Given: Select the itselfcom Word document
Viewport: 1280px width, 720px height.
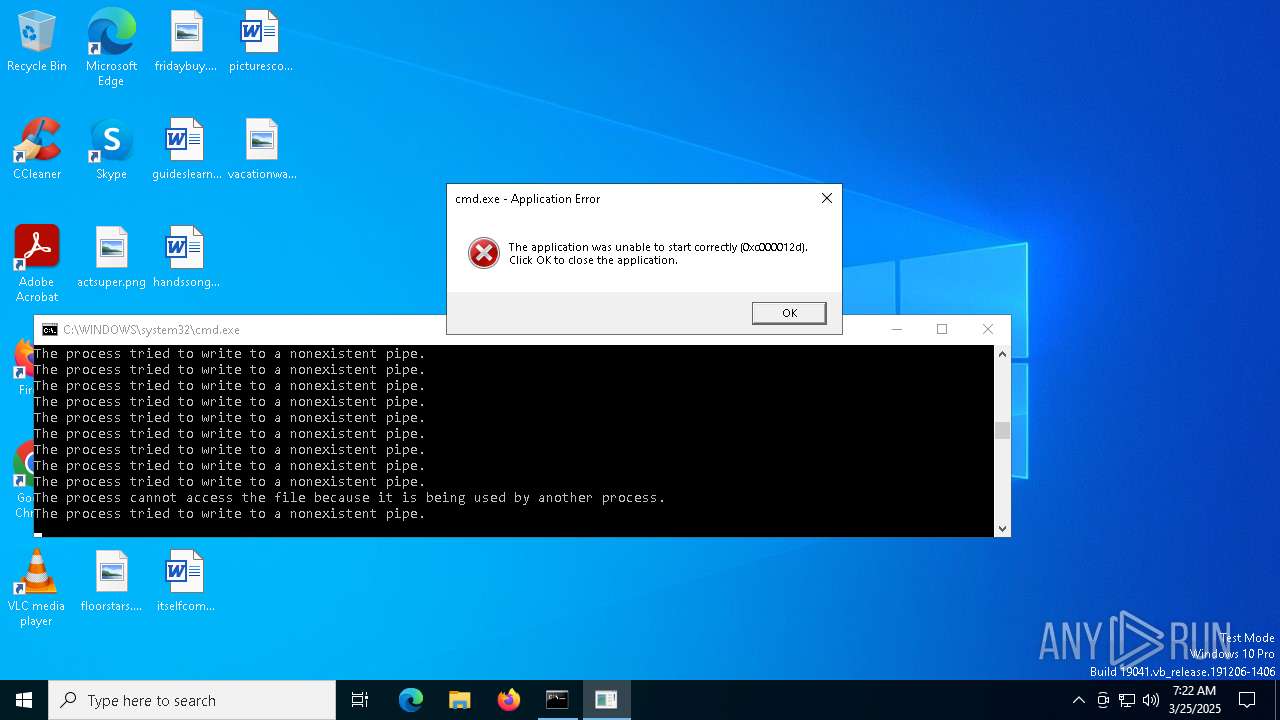Looking at the screenshot, I should (x=186, y=582).
